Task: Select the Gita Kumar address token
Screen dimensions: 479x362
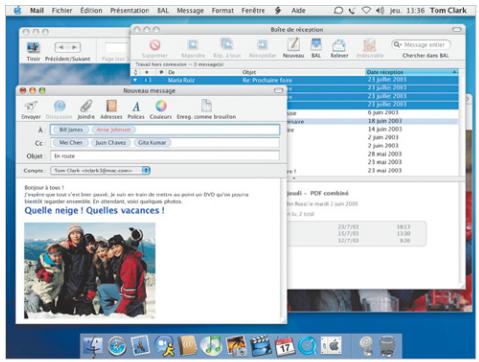Action: click(x=152, y=143)
